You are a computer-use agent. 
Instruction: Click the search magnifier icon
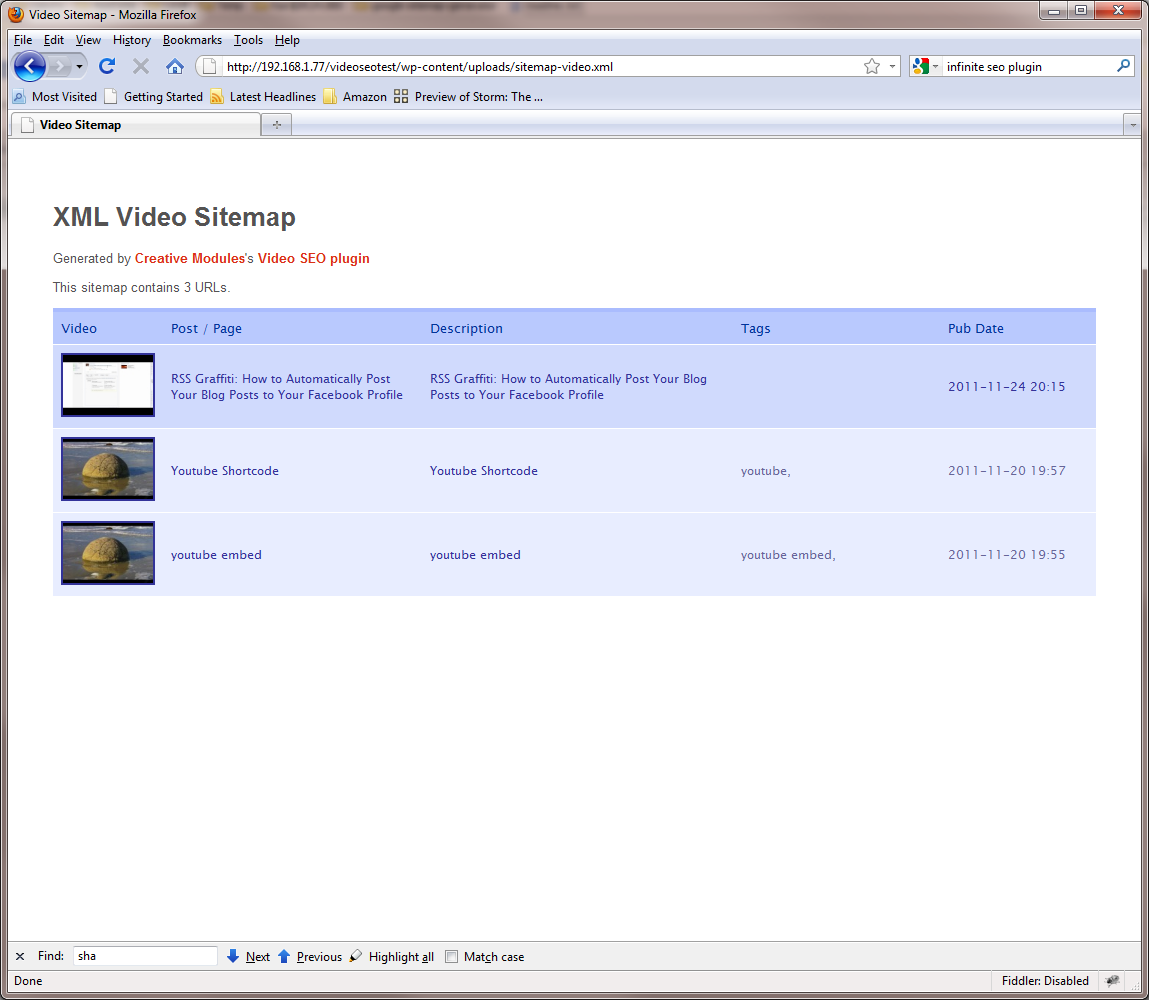1123,67
